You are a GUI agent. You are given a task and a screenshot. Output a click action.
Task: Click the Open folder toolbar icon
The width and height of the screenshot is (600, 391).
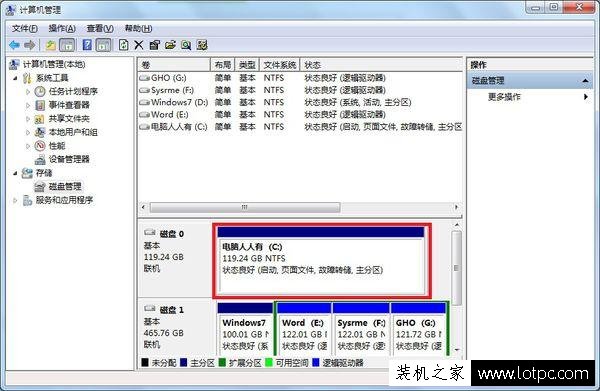click(x=170, y=45)
